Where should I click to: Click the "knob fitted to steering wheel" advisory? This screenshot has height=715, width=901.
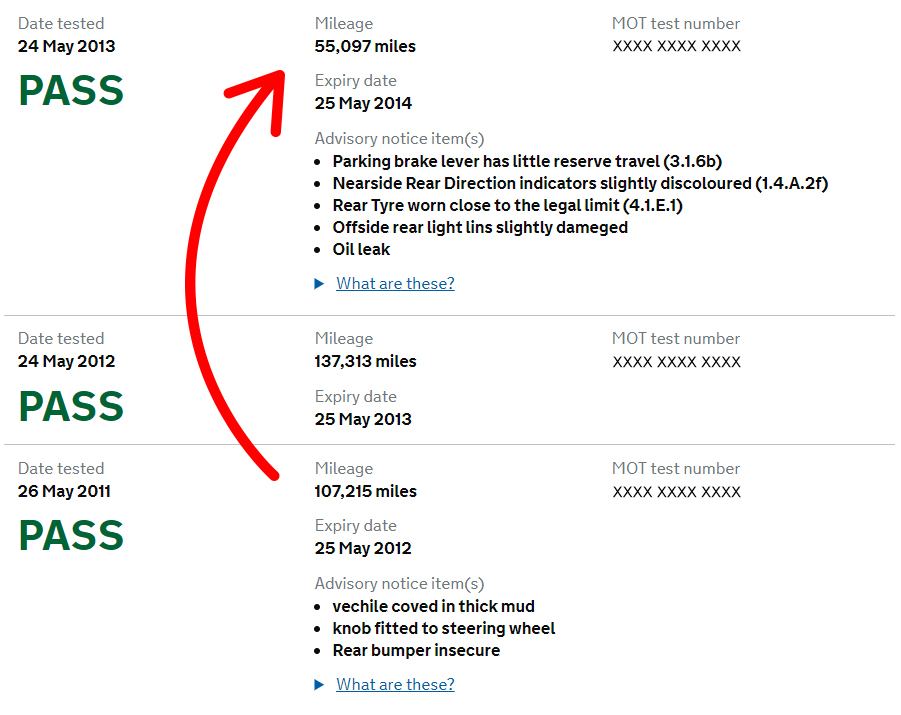click(444, 628)
